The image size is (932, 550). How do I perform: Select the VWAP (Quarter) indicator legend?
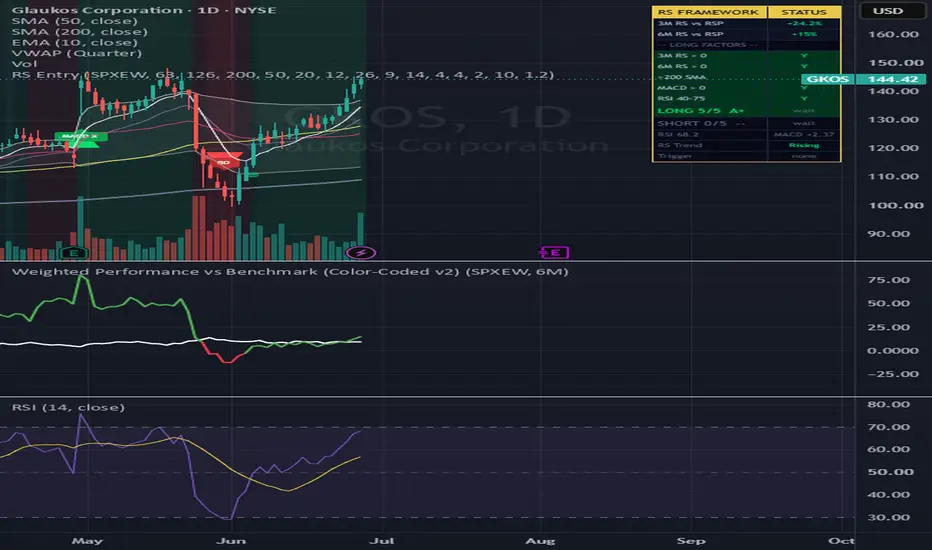click(77, 53)
